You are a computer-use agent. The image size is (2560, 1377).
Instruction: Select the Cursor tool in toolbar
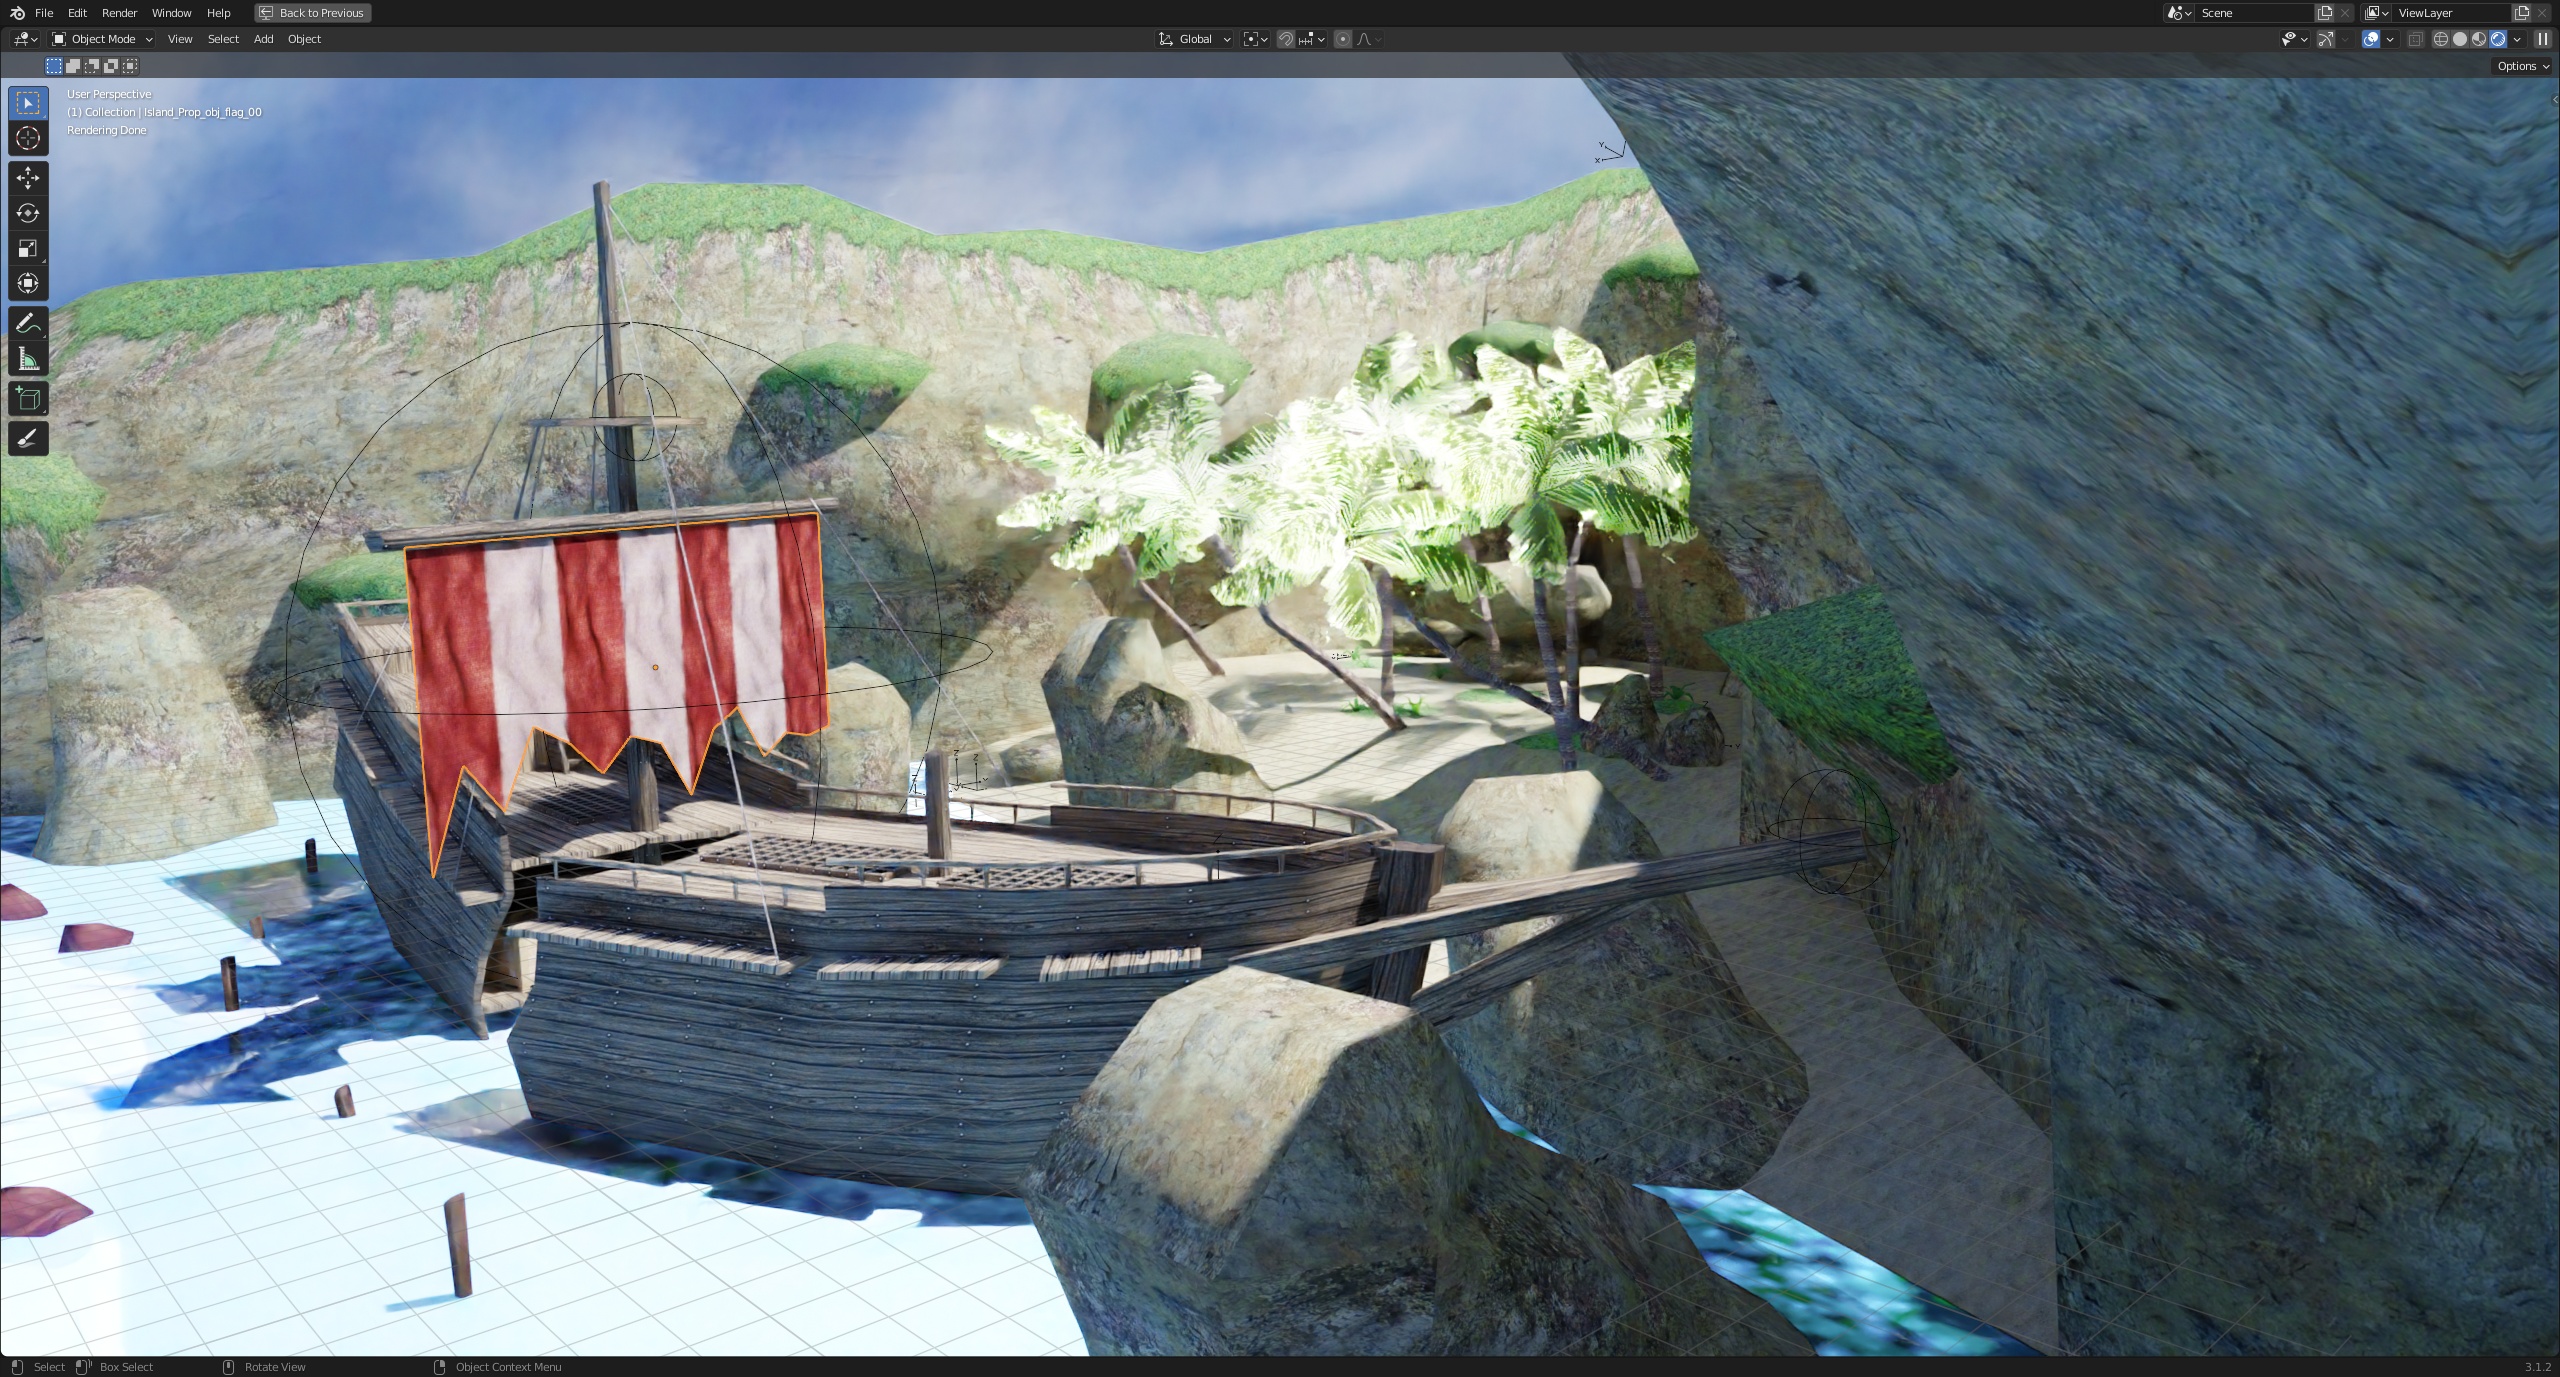pyautogui.click(x=28, y=138)
